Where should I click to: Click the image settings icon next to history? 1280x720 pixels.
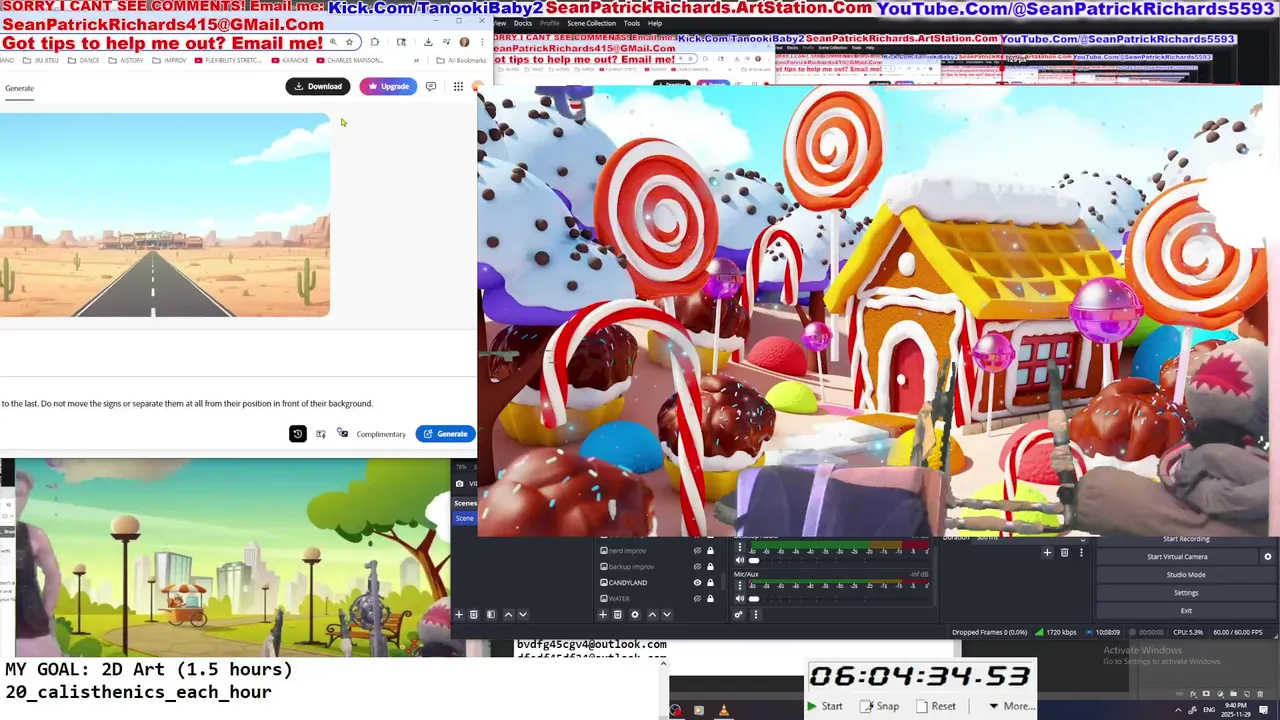click(x=321, y=434)
